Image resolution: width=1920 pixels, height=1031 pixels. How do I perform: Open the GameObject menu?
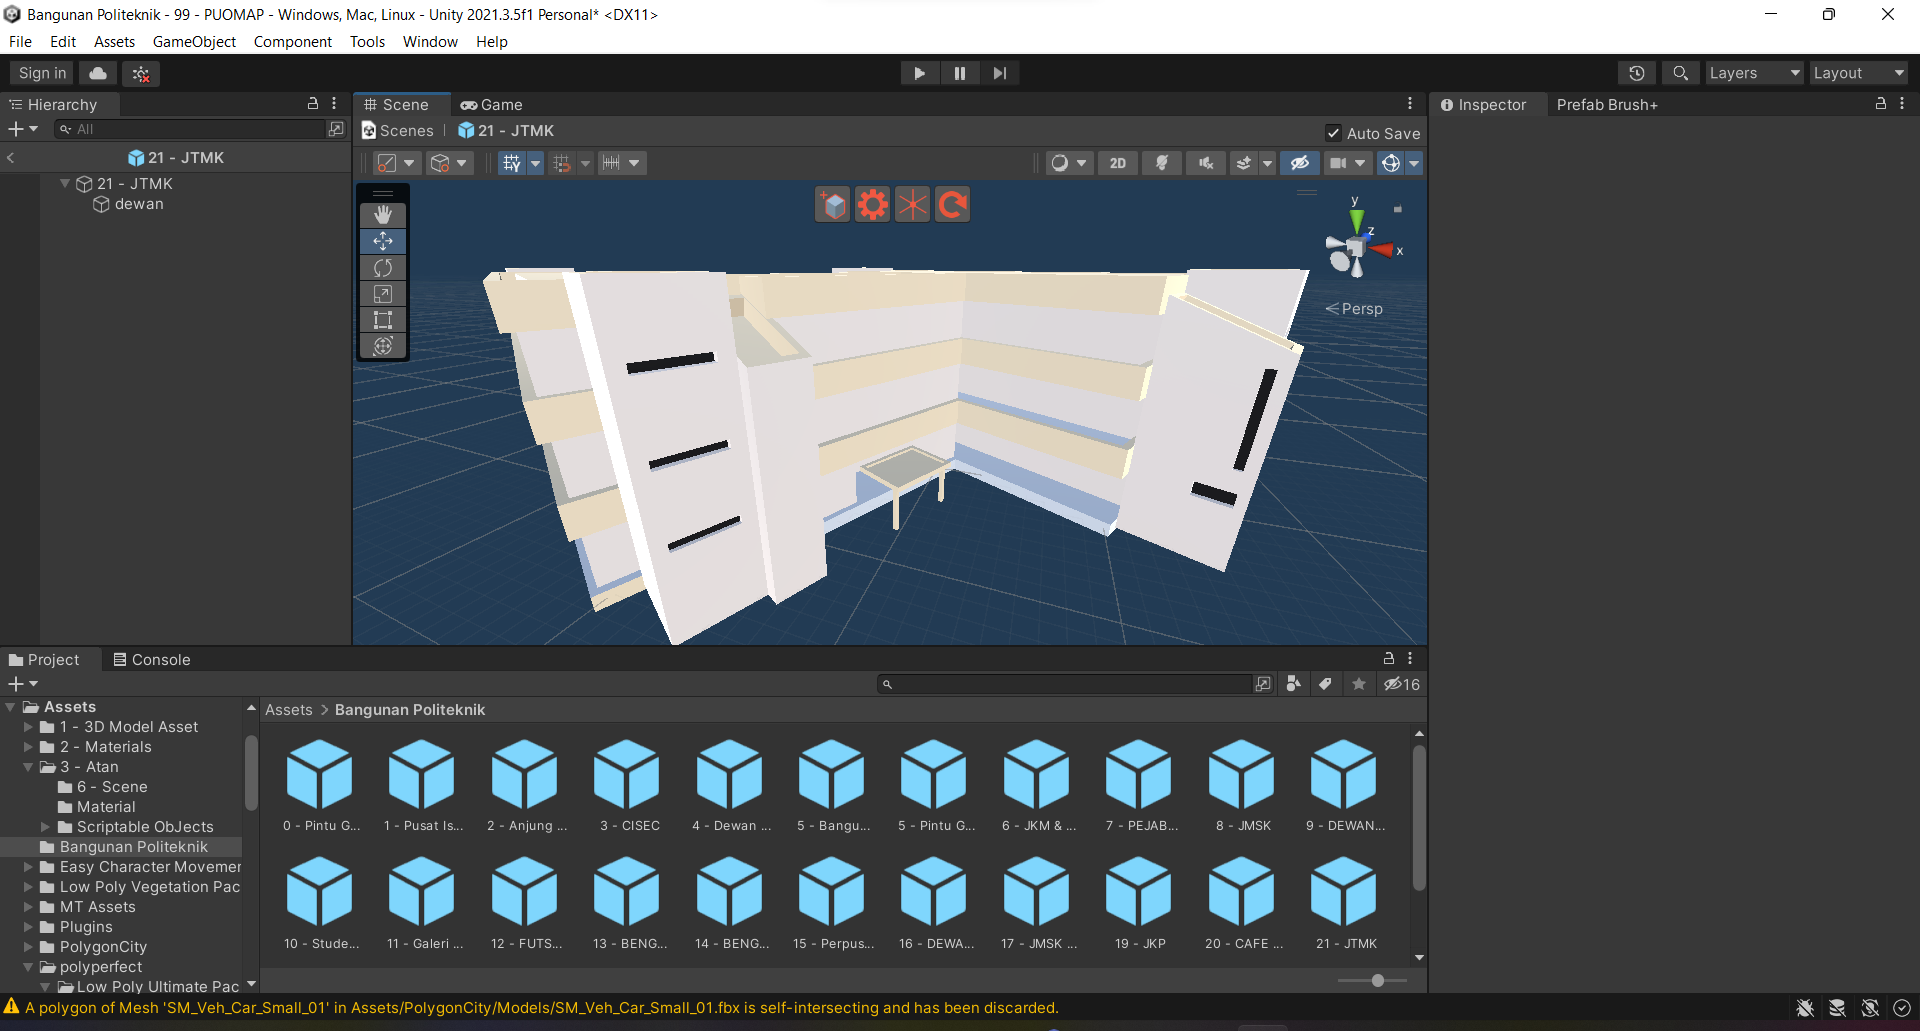194,42
